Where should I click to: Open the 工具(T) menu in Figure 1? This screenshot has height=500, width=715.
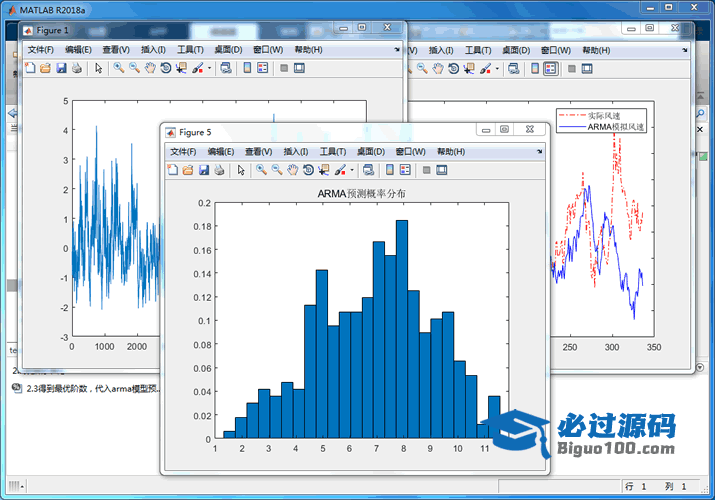(x=190, y=49)
